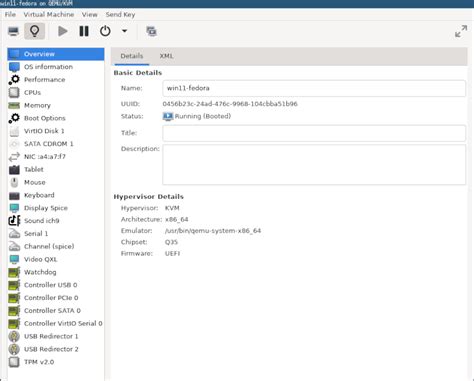Viewport: 474px width, 381px height.
Task: Click the Hypervisor value KVM
Action: 172,208
